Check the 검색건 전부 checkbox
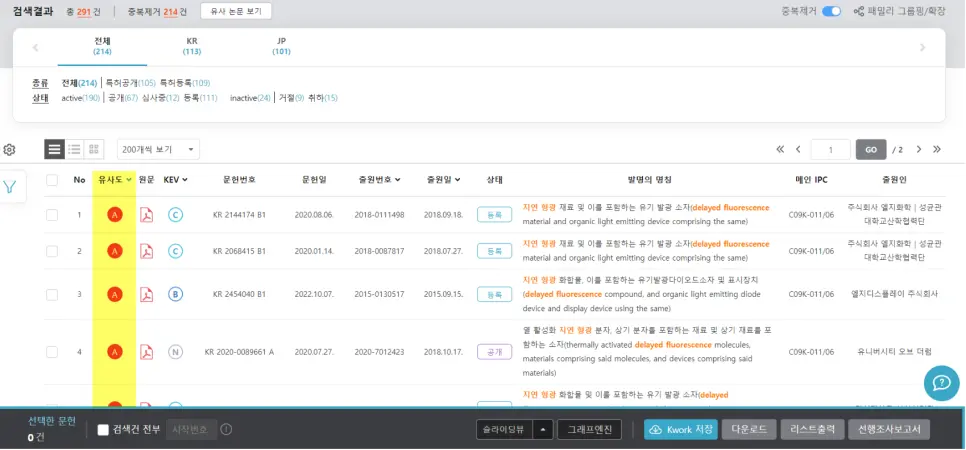966x450 pixels. click(103, 430)
